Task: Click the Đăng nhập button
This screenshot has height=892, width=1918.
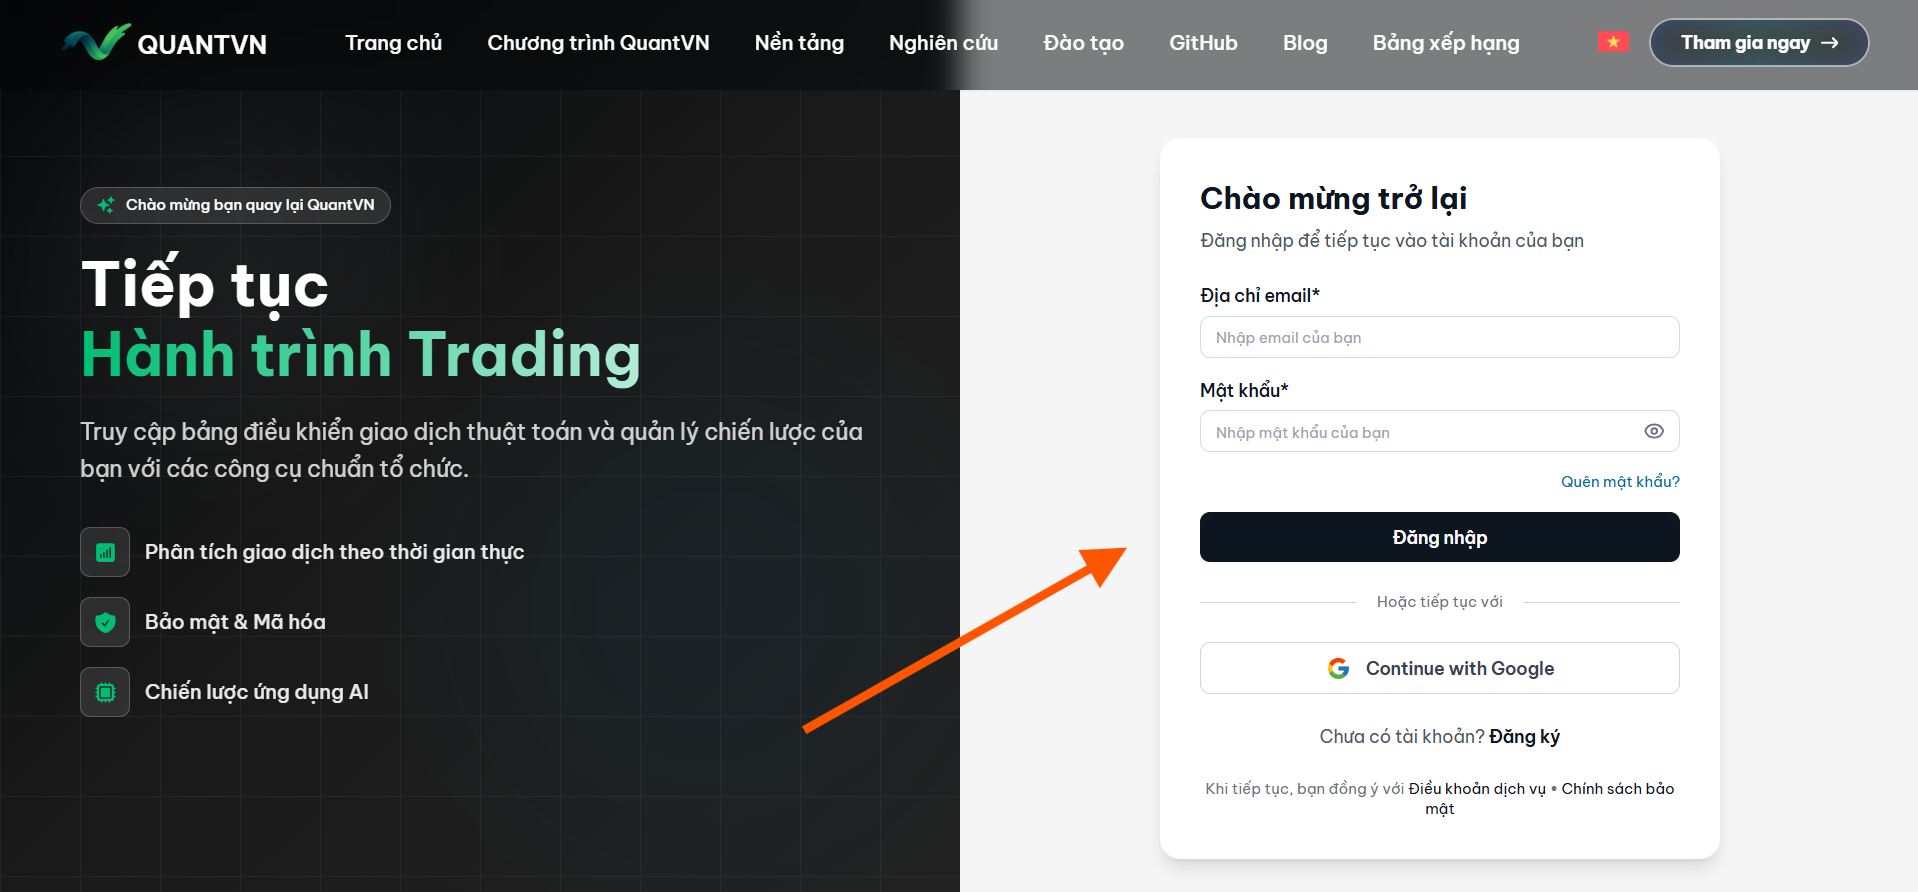Action: (1439, 537)
